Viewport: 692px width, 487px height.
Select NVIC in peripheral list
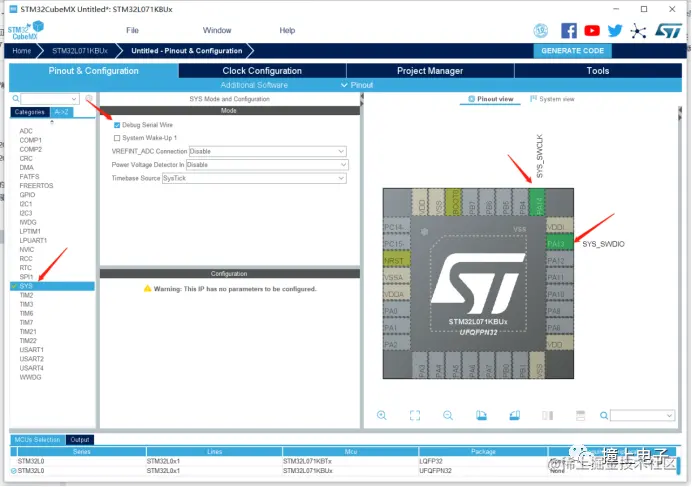click(x=26, y=249)
